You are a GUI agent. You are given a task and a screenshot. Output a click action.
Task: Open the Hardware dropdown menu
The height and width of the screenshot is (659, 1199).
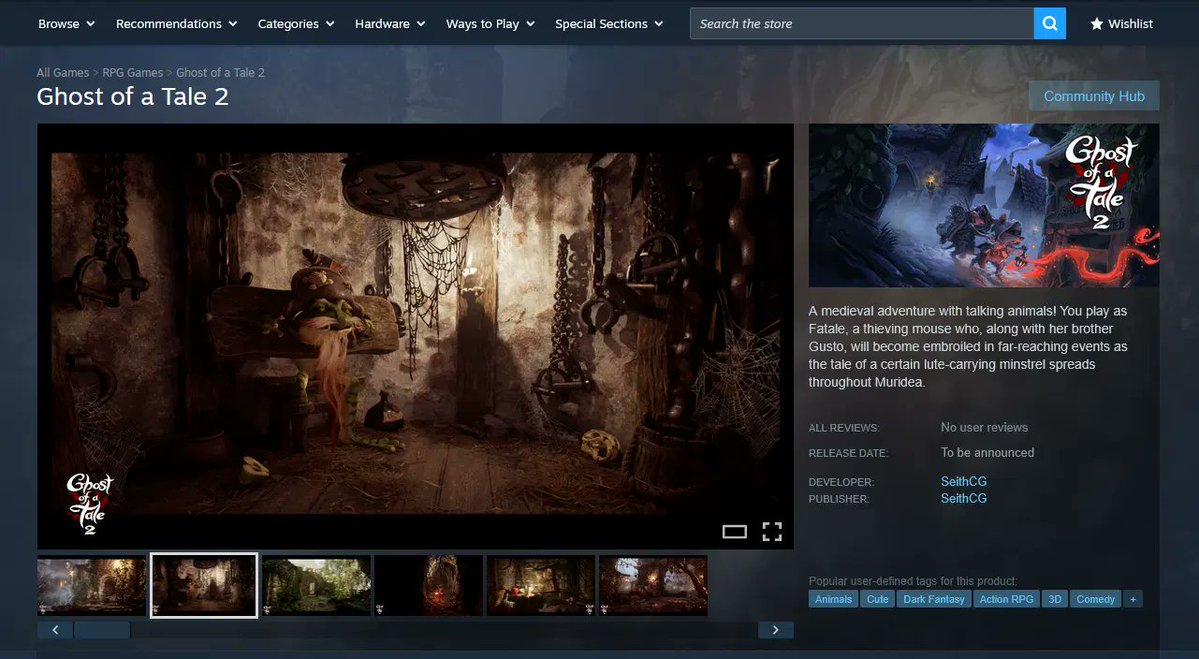(x=390, y=24)
